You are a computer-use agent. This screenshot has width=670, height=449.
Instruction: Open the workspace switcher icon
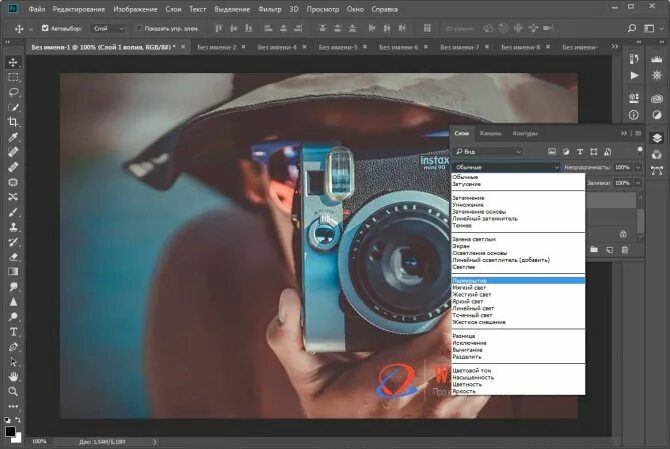(649, 28)
